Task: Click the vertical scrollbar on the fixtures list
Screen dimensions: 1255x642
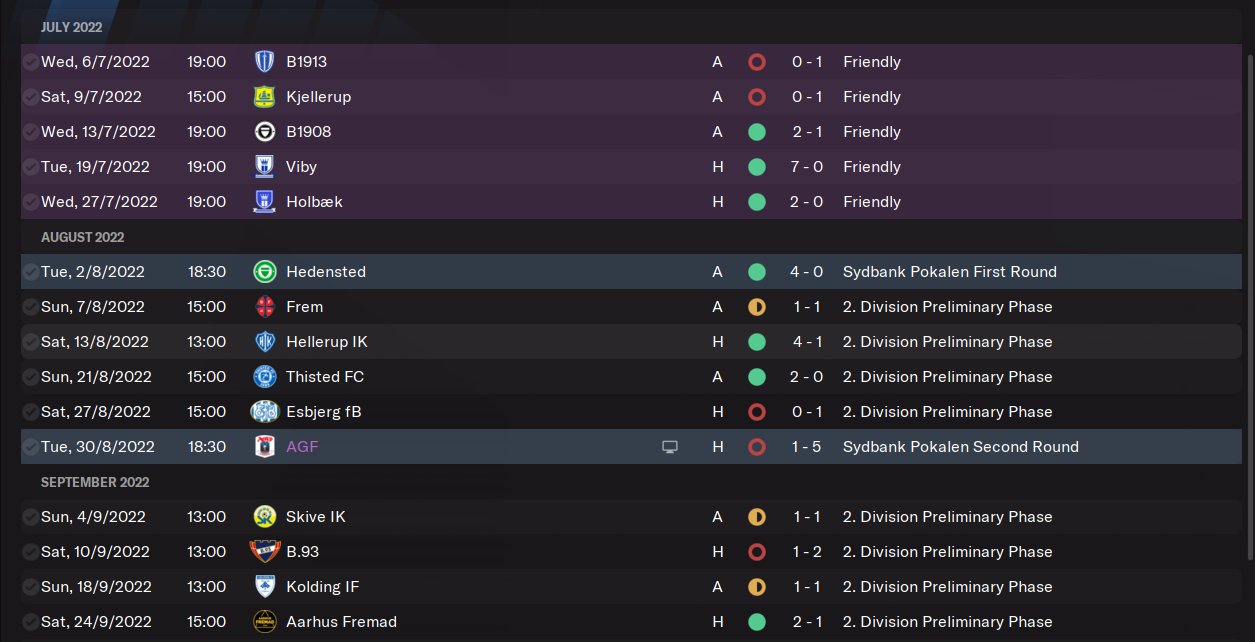Action: (x=1247, y=300)
